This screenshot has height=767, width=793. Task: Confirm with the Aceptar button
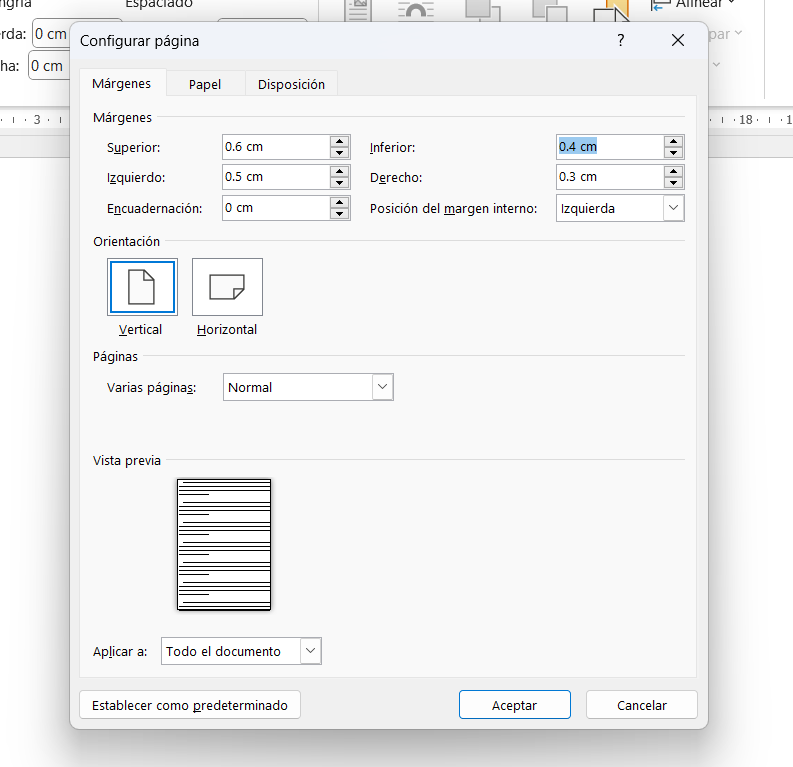[x=514, y=705]
